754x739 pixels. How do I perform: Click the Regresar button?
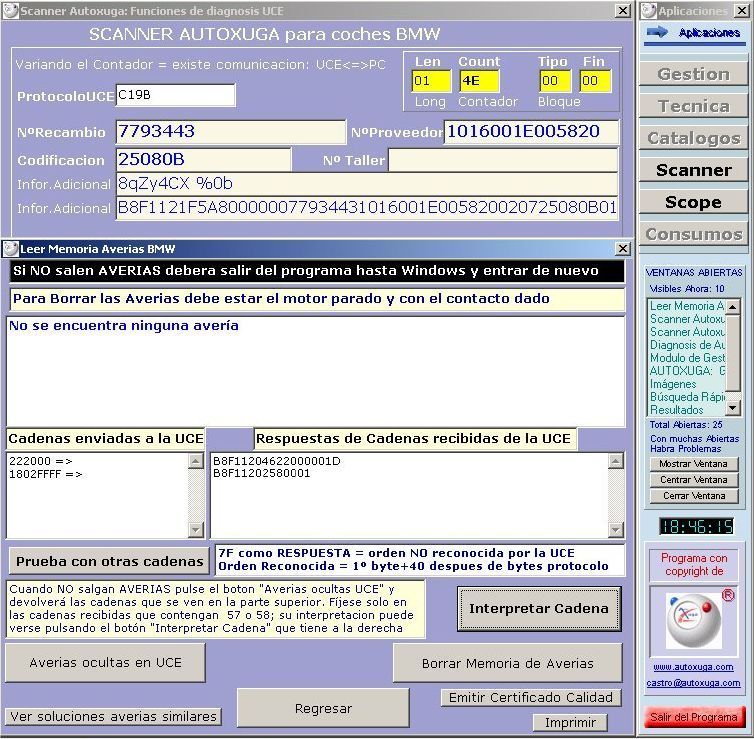[x=323, y=708]
